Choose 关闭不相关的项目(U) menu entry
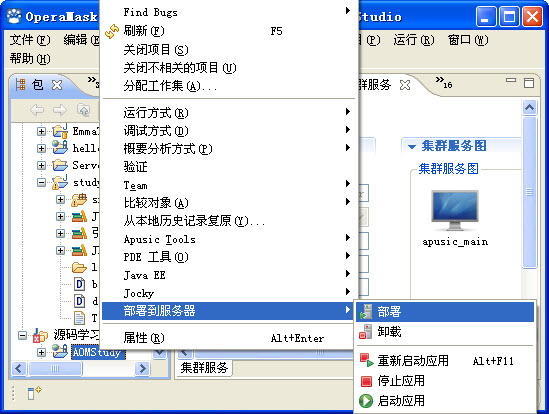549x414 pixels. pyautogui.click(x=230, y=68)
